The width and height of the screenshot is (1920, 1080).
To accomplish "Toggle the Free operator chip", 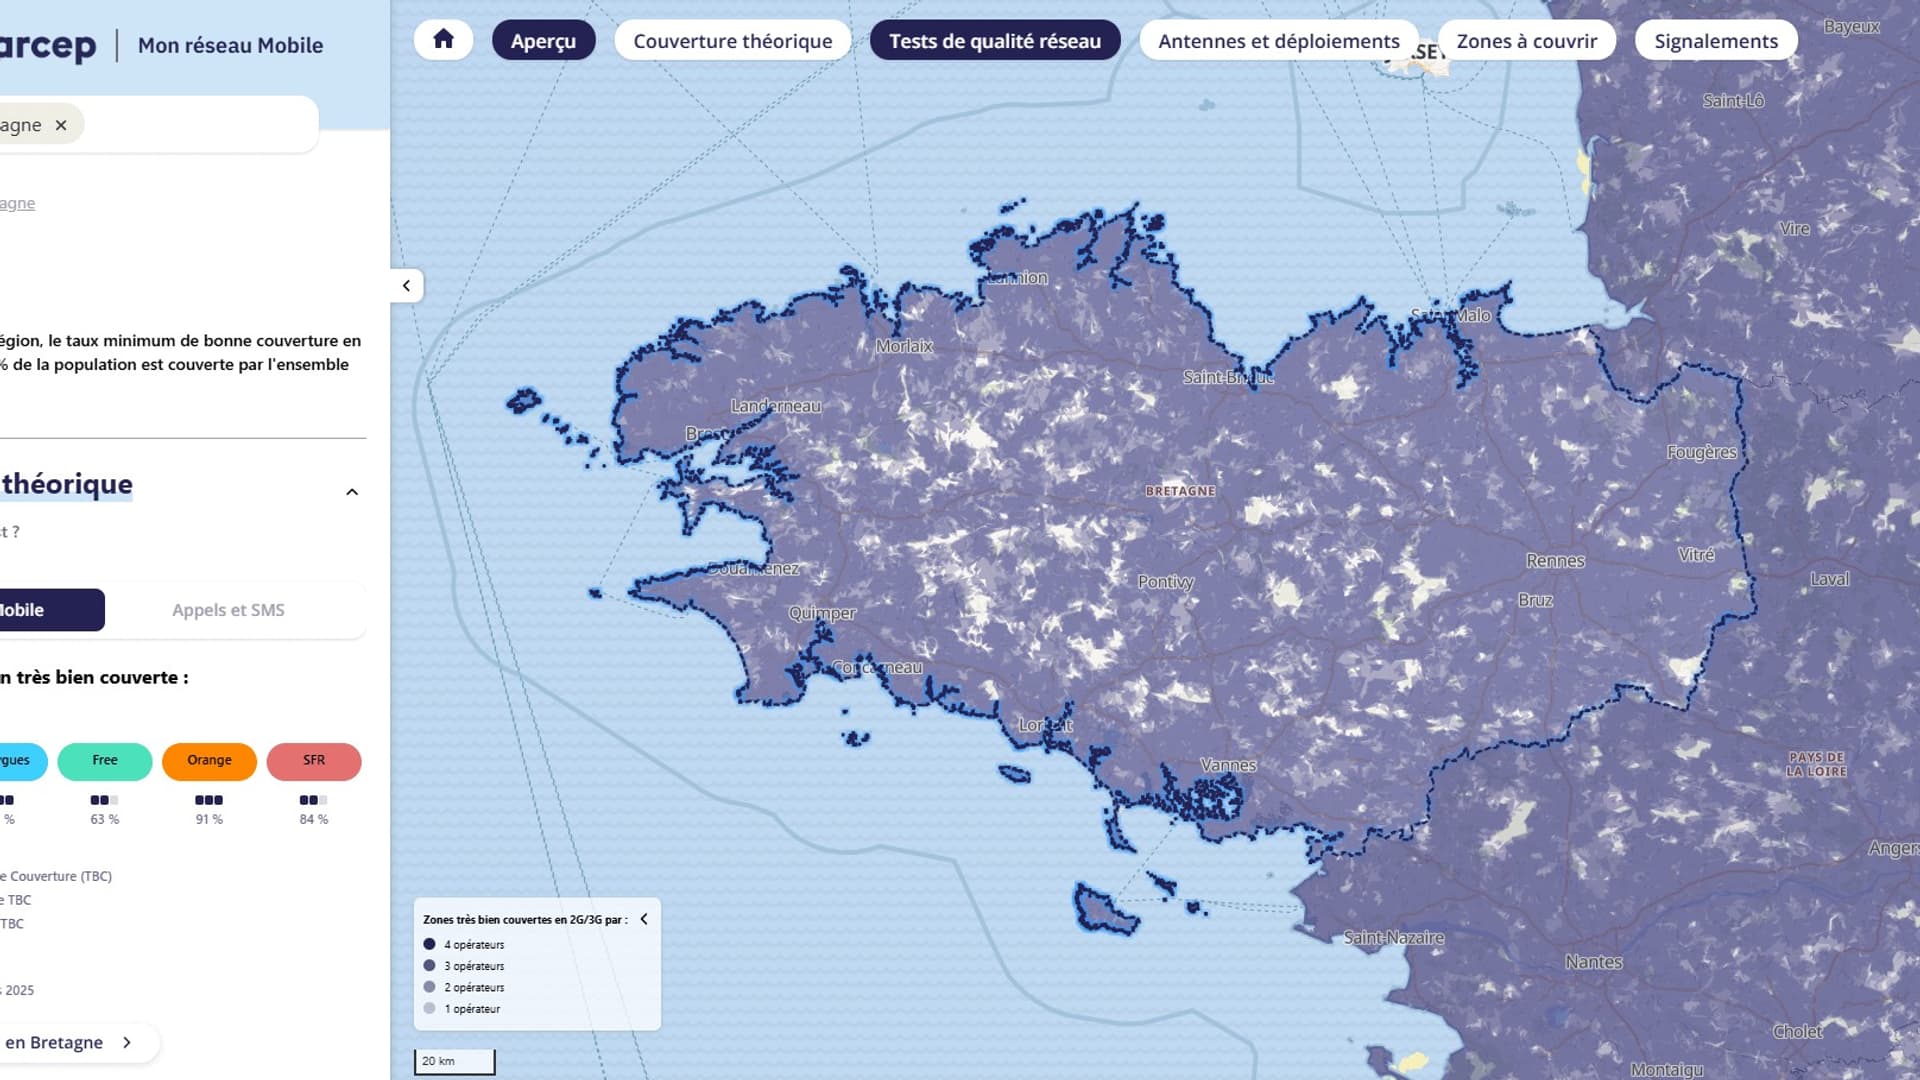I will pos(105,761).
